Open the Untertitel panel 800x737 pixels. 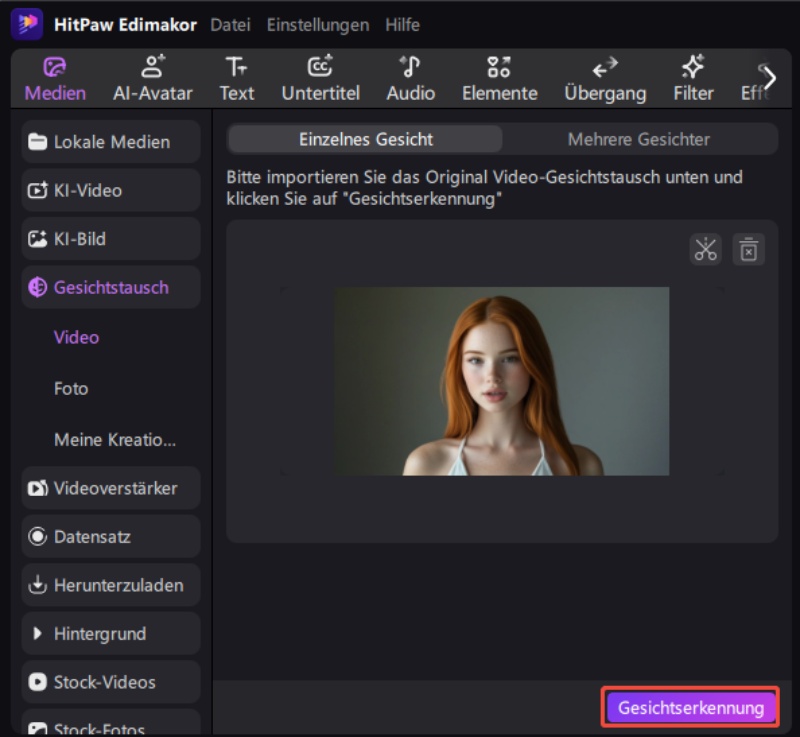320,79
